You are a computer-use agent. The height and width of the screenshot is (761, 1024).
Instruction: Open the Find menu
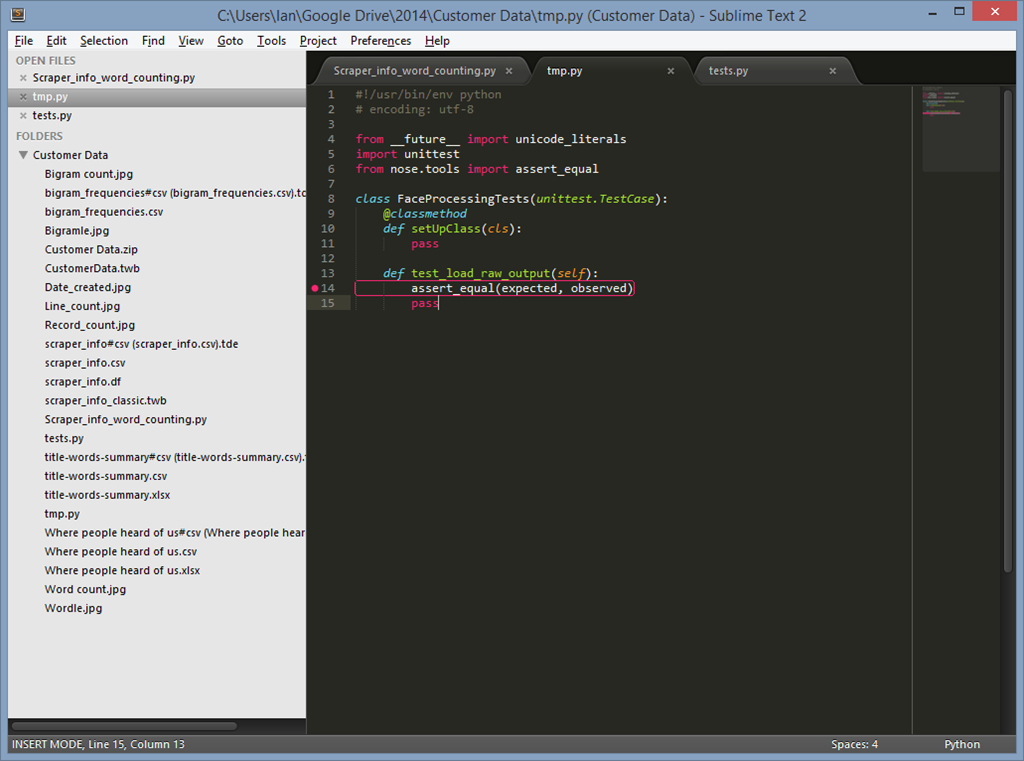click(153, 40)
